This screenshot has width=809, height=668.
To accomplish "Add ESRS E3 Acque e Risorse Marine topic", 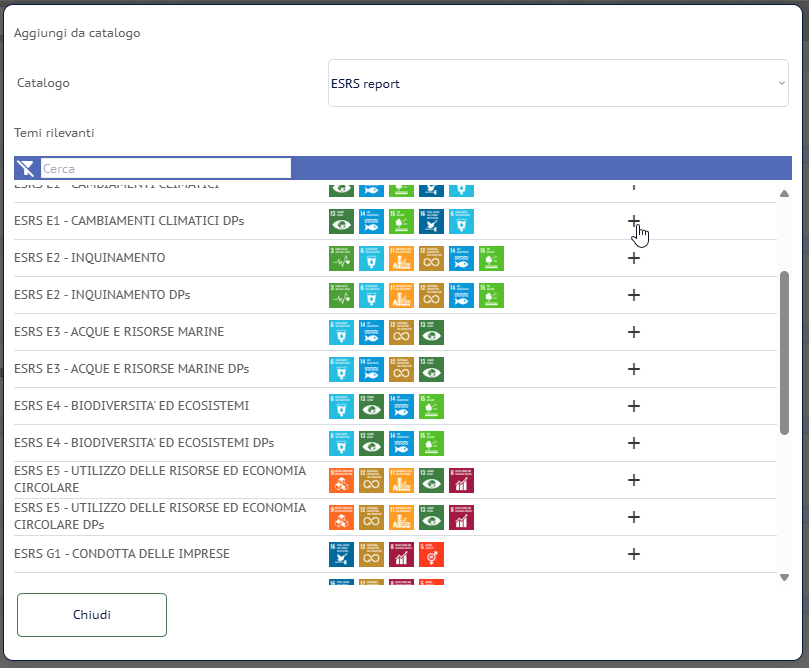I will (633, 332).
